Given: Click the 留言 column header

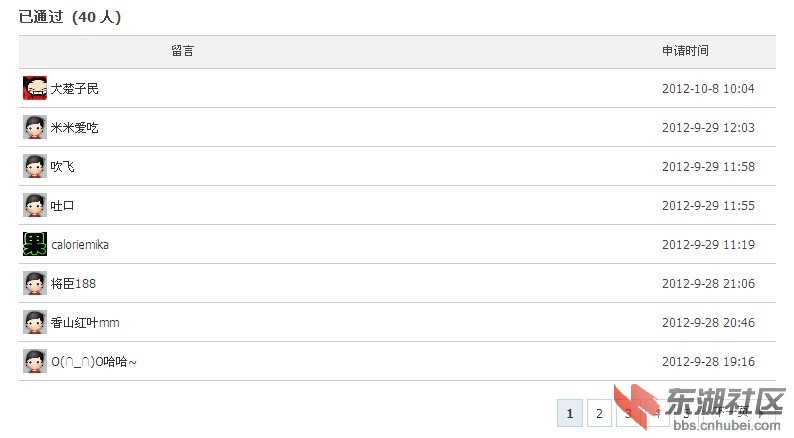Looking at the screenshot, I should tap(182, 51).
